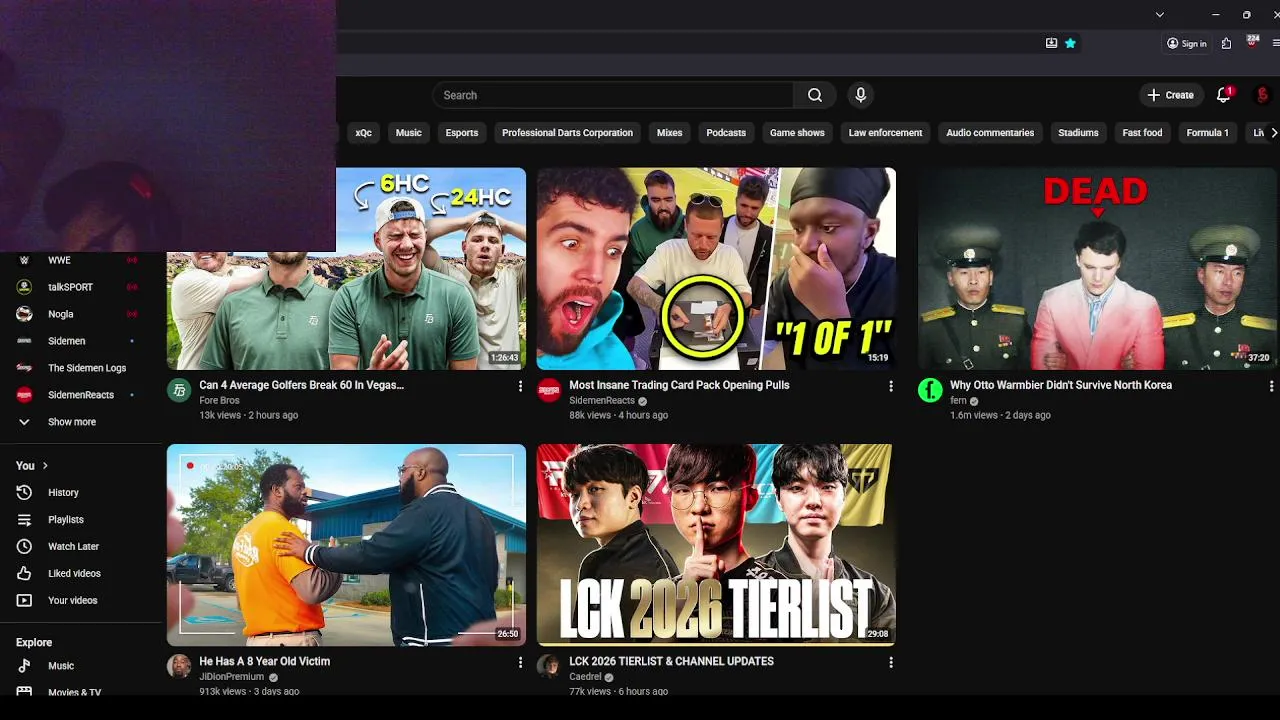The image size is (1280, 720).
Task: Open options menu for Fore Bros golf video
Action: [x=520, y=386]
